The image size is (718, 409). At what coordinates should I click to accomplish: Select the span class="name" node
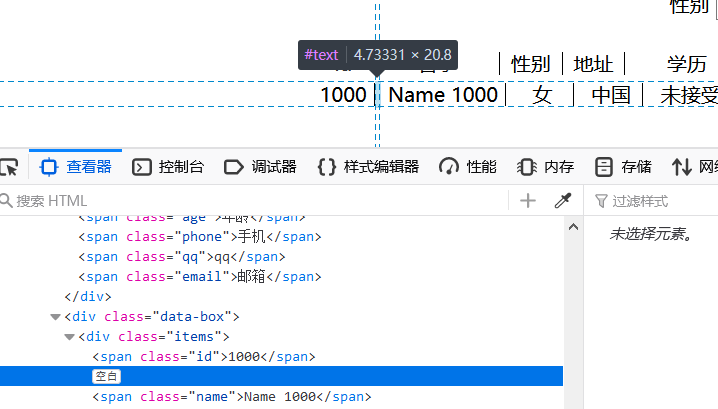click(230, 397)
